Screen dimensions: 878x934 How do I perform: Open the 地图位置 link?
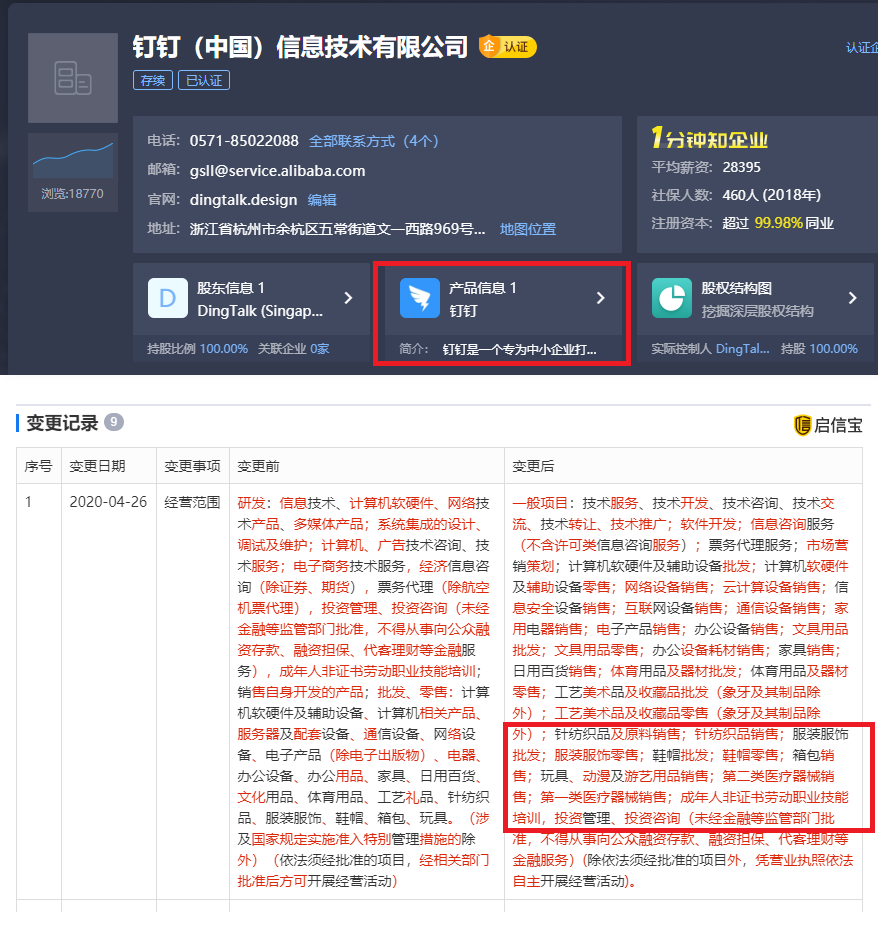(528, 229)
